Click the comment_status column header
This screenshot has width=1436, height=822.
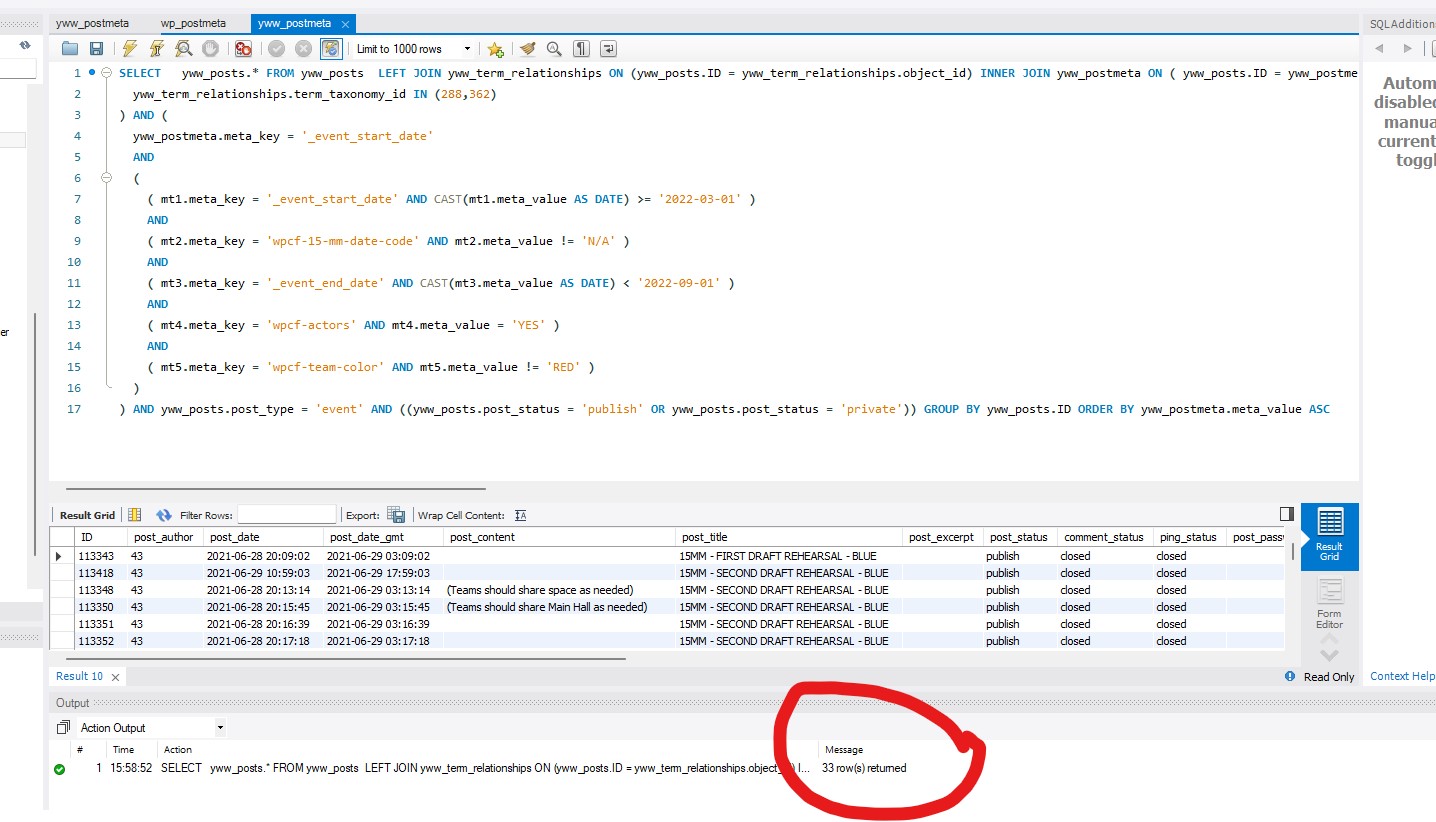click(1103, 537)
